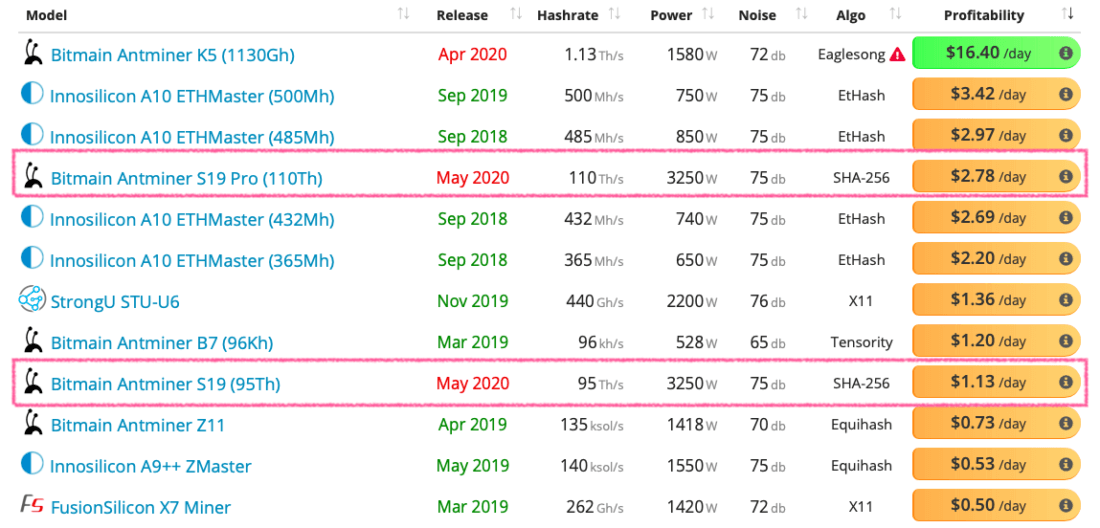Screen dimensions: 1100x528
Task: Click info icon on $3.42/day badge
Action: [1065, 95]
